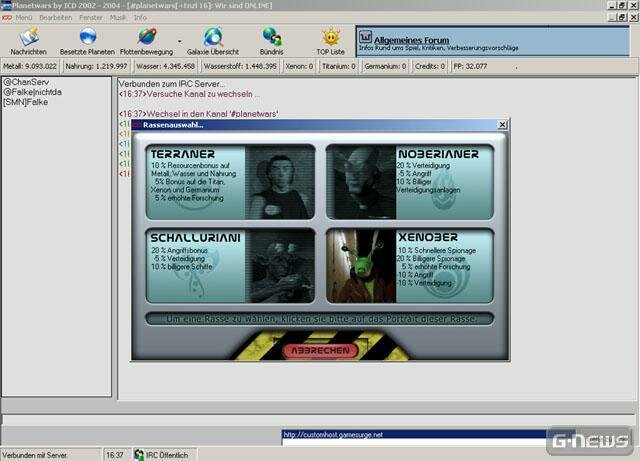Click the Rassenauswahl dialog title icon
Viewport: 640px width, 461px height.
pyautogui.click(x=137, y=125)
